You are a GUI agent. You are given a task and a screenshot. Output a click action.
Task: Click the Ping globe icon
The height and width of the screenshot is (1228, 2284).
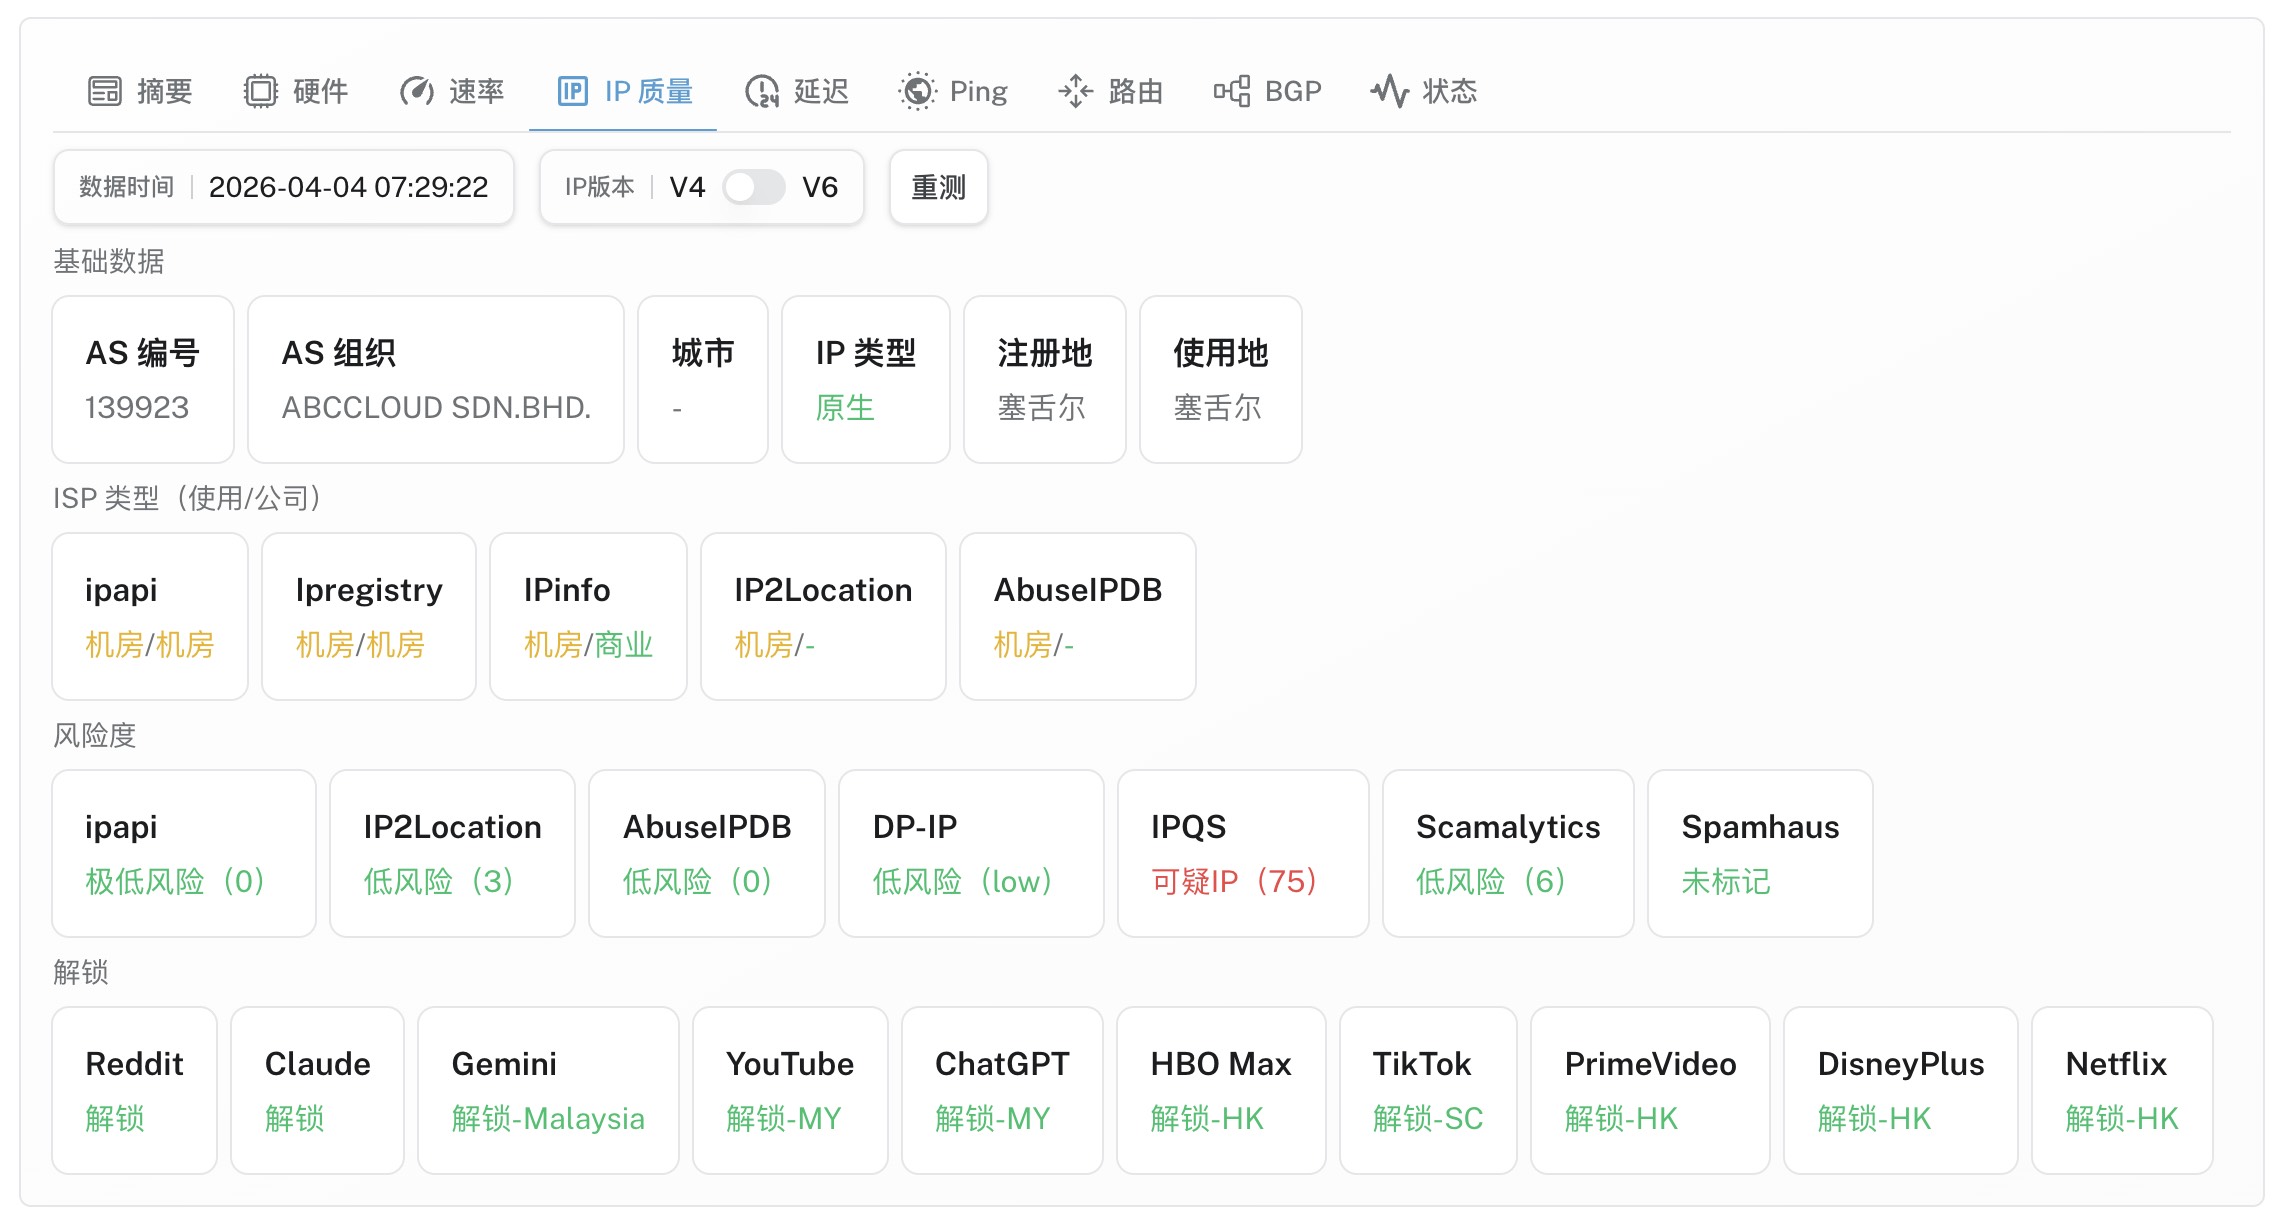tap(917, 91)
